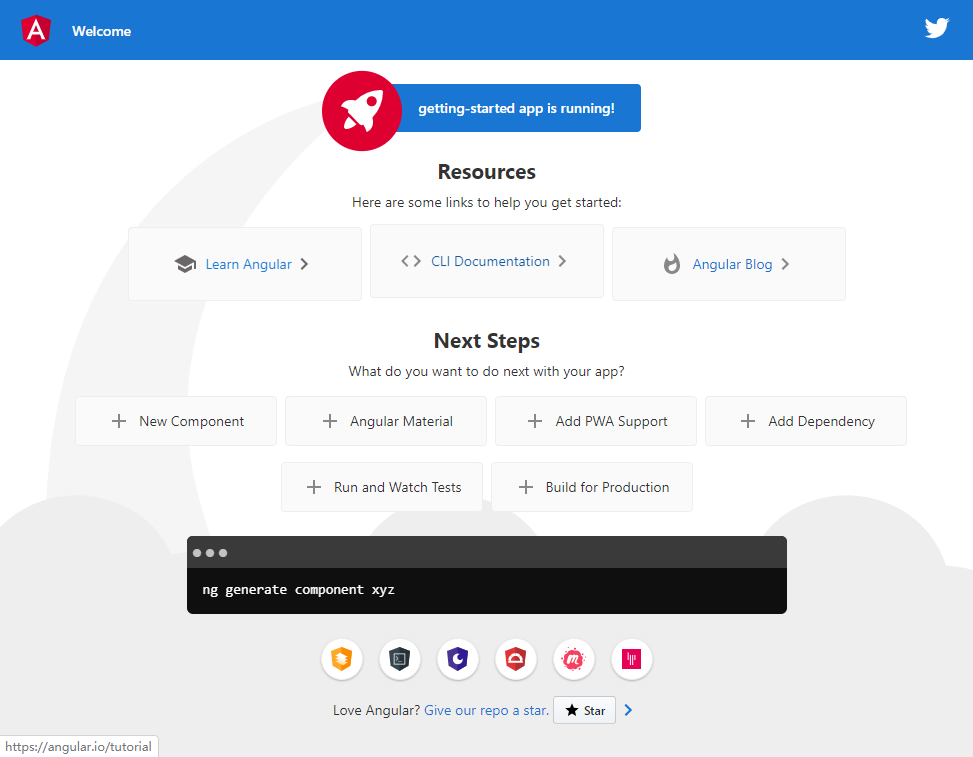Open the purple crescent shield logo link

[x=458, y=659]
